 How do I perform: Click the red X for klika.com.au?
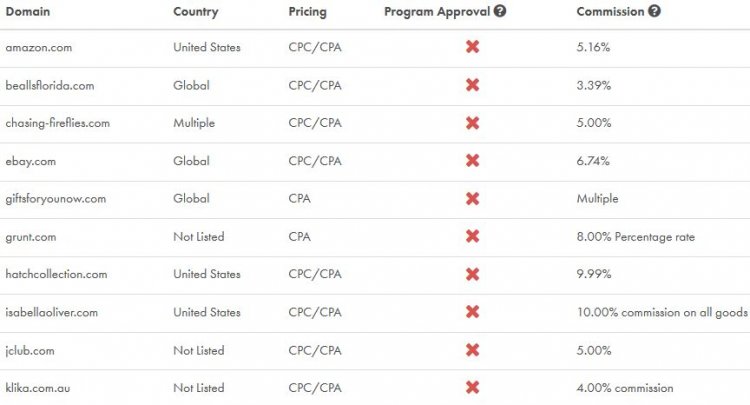pyautogui.click(x=472, y=388)
